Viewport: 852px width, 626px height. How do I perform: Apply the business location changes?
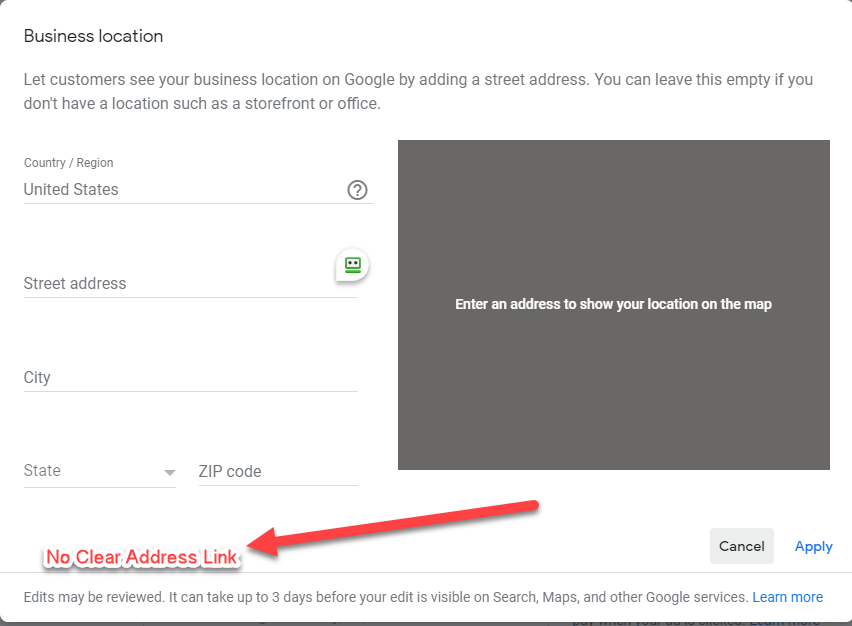813,546
